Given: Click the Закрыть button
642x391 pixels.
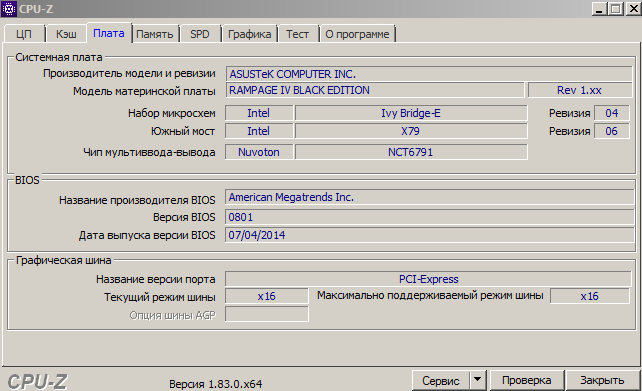Looking at the screenshot, I should pos(602,381).
